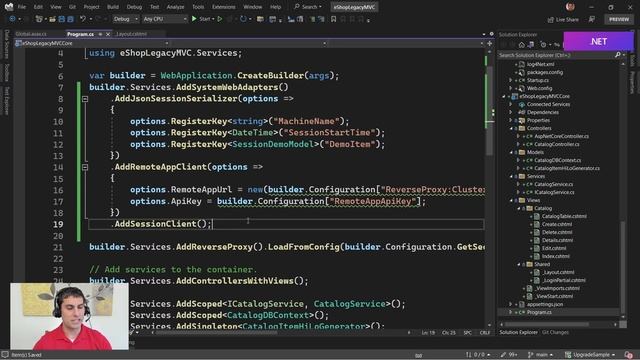The width and height of the screenshot is (640, 360).
Task: Click the CRLF line ending indicator
Action: click(485, 333)
